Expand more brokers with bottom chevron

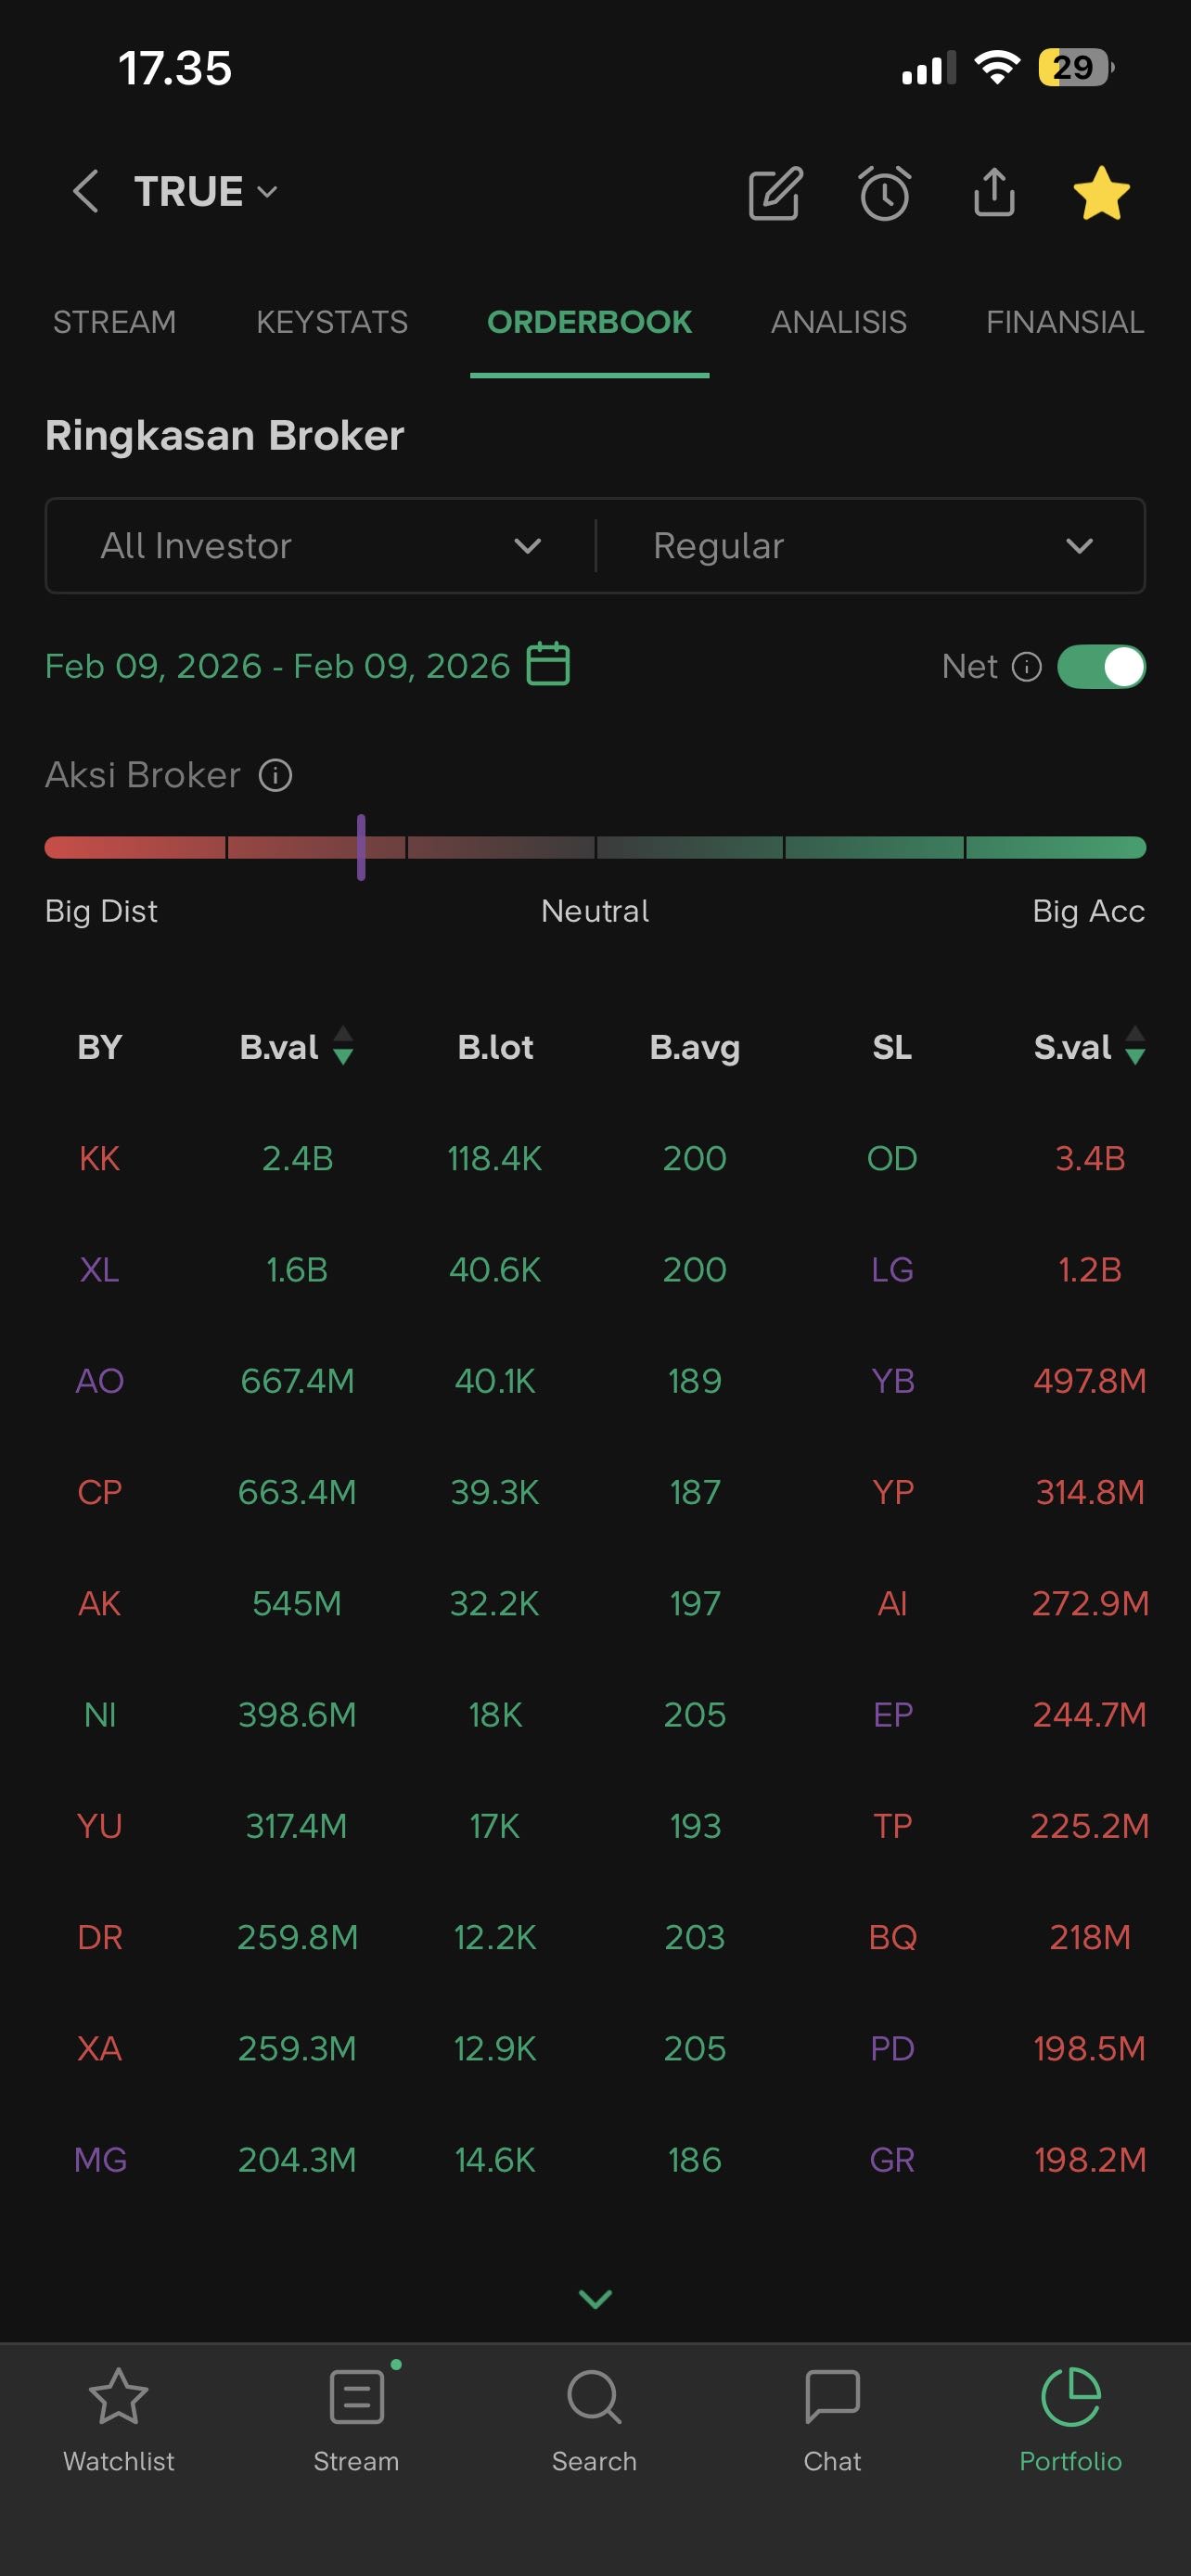coord(595,2299)
